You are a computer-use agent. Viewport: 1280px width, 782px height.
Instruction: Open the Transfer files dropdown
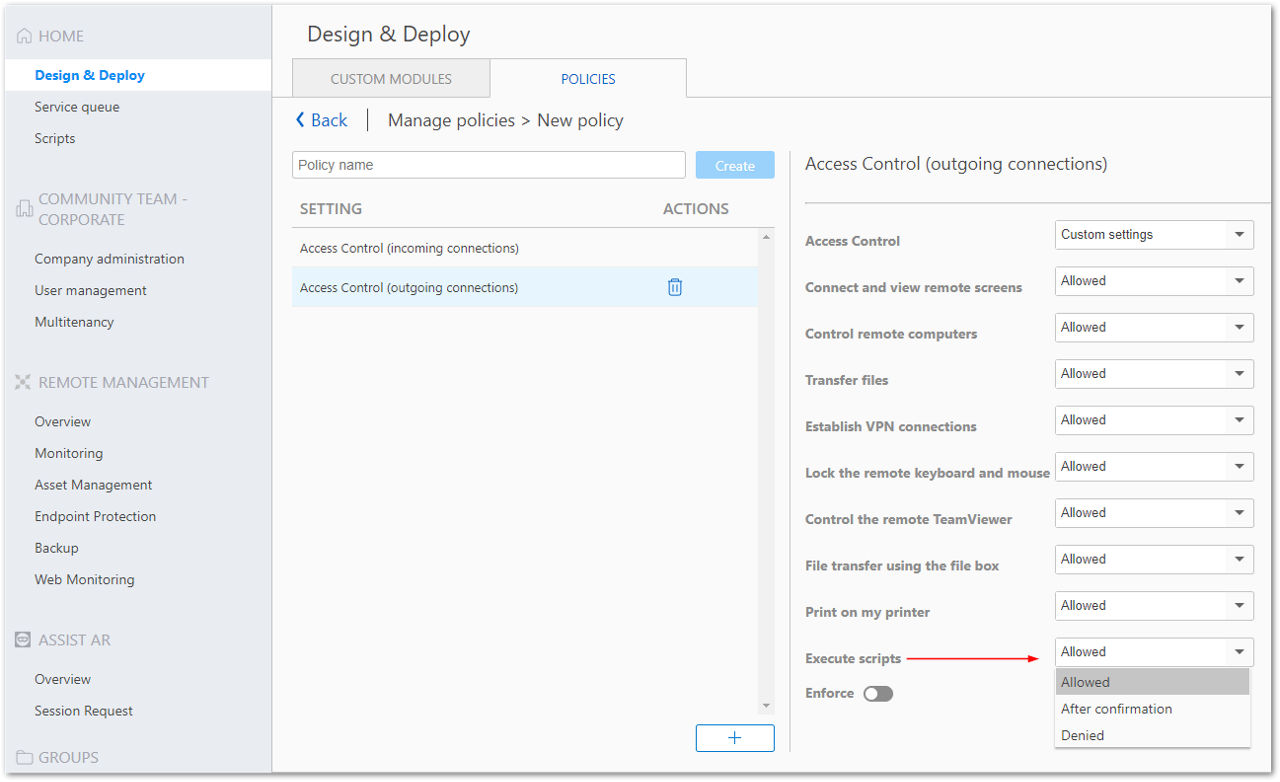point(1154,374)
